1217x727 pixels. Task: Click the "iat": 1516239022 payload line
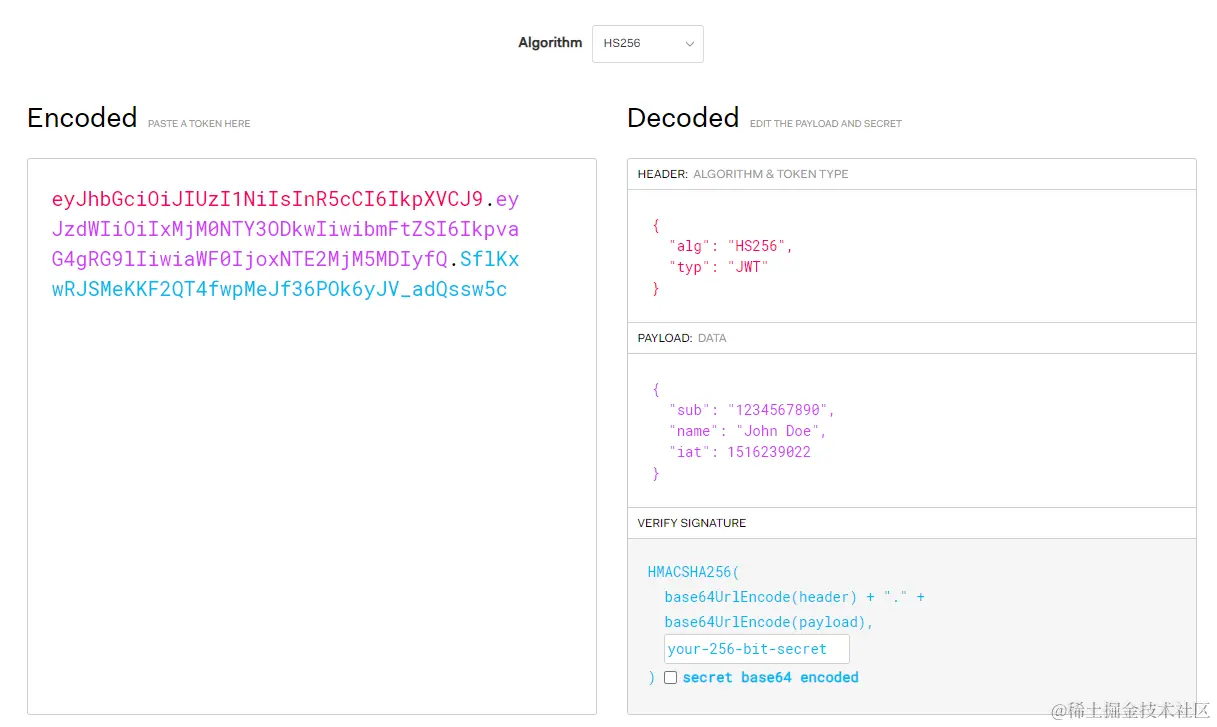click(x=740, y=452)
